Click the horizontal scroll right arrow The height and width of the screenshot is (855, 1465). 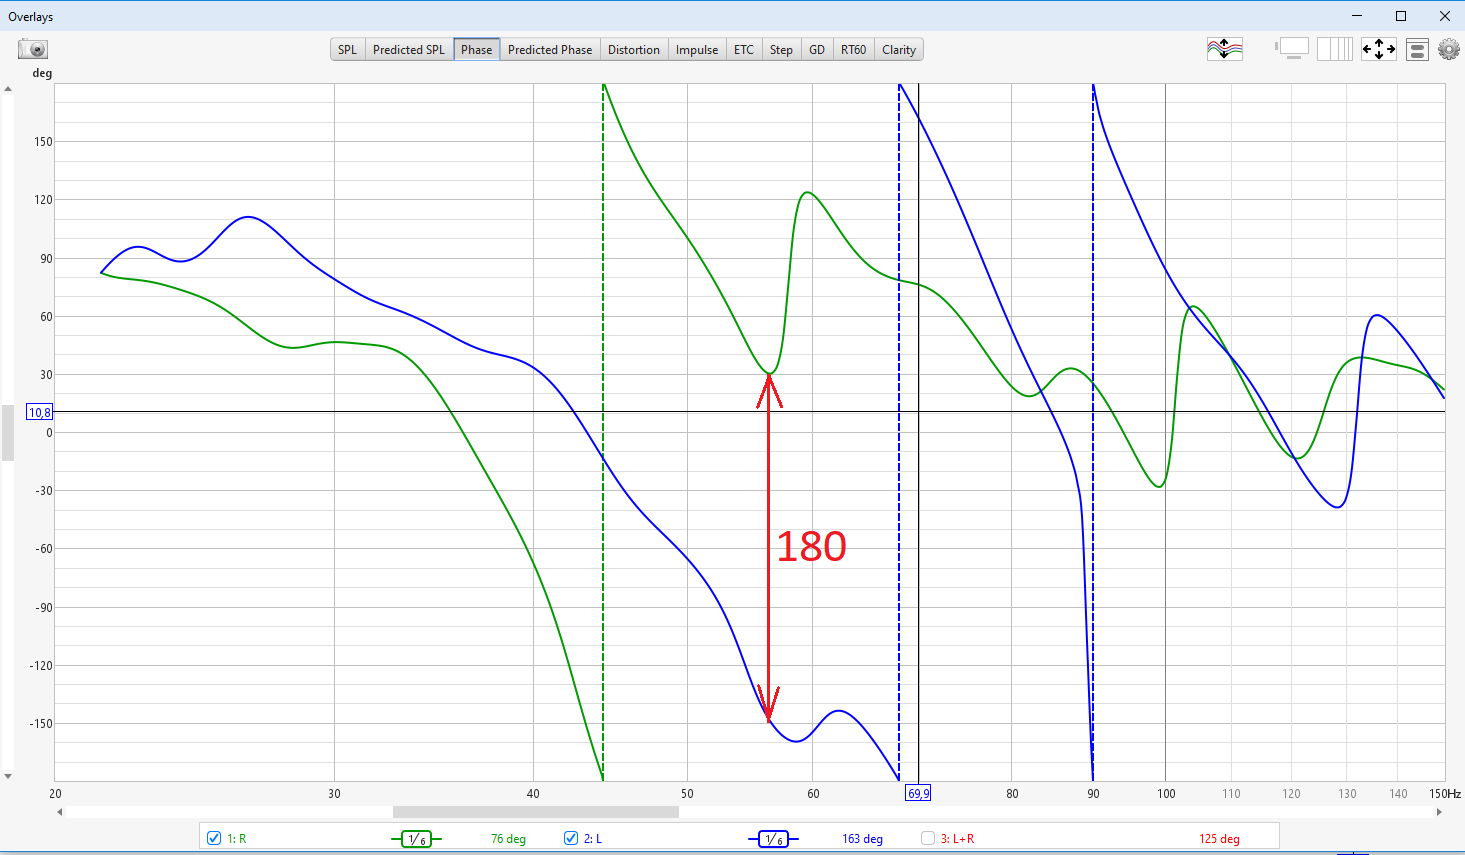tap(1439, 812)
